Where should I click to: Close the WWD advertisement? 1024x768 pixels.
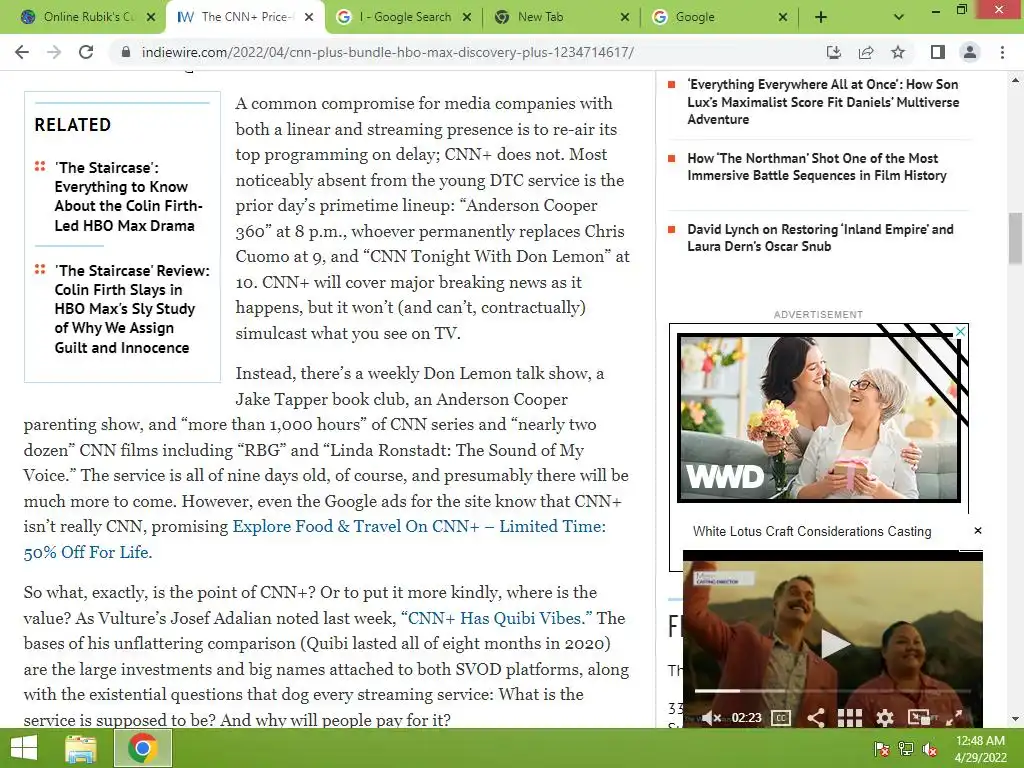[961, 331]
